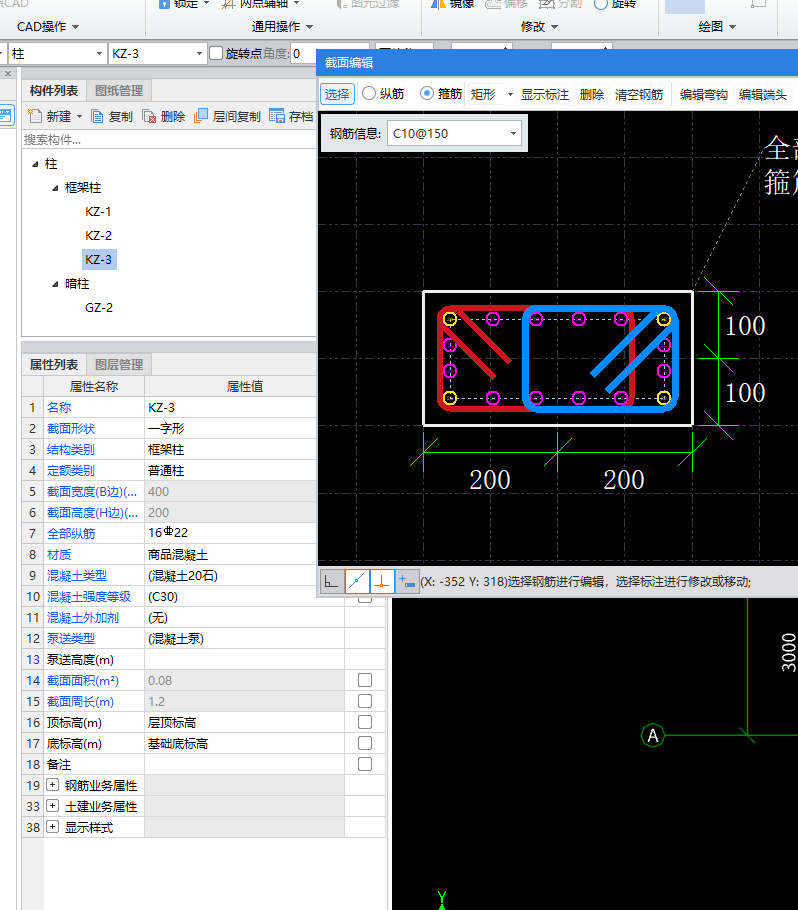Image resolution: width=798 pixels, height=910 pixels.
Task: Open the 修改 ribbon group menu
Action: pos(539,27)
